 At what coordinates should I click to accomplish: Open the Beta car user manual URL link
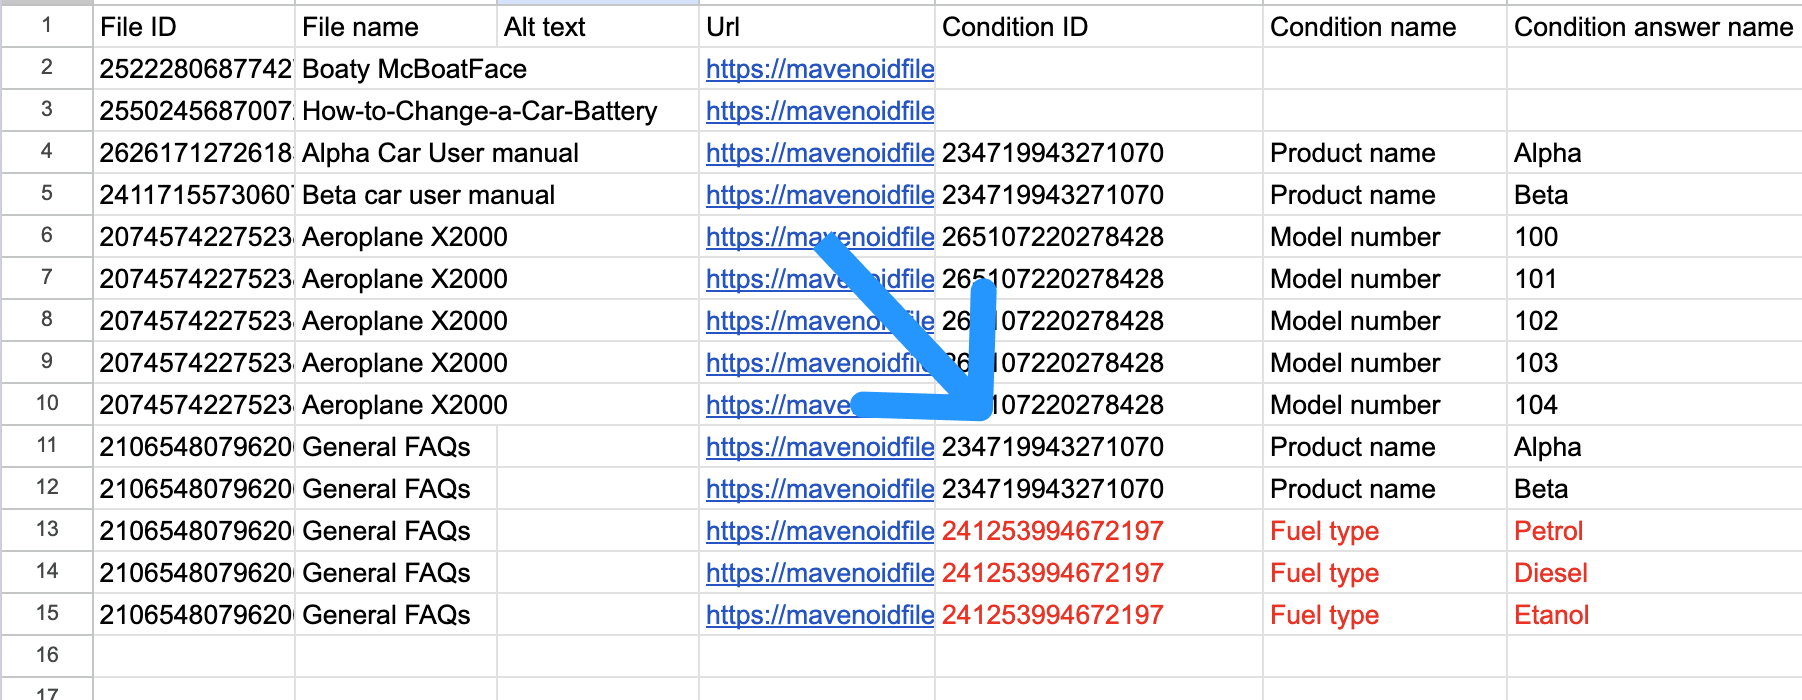click(819, 195)
